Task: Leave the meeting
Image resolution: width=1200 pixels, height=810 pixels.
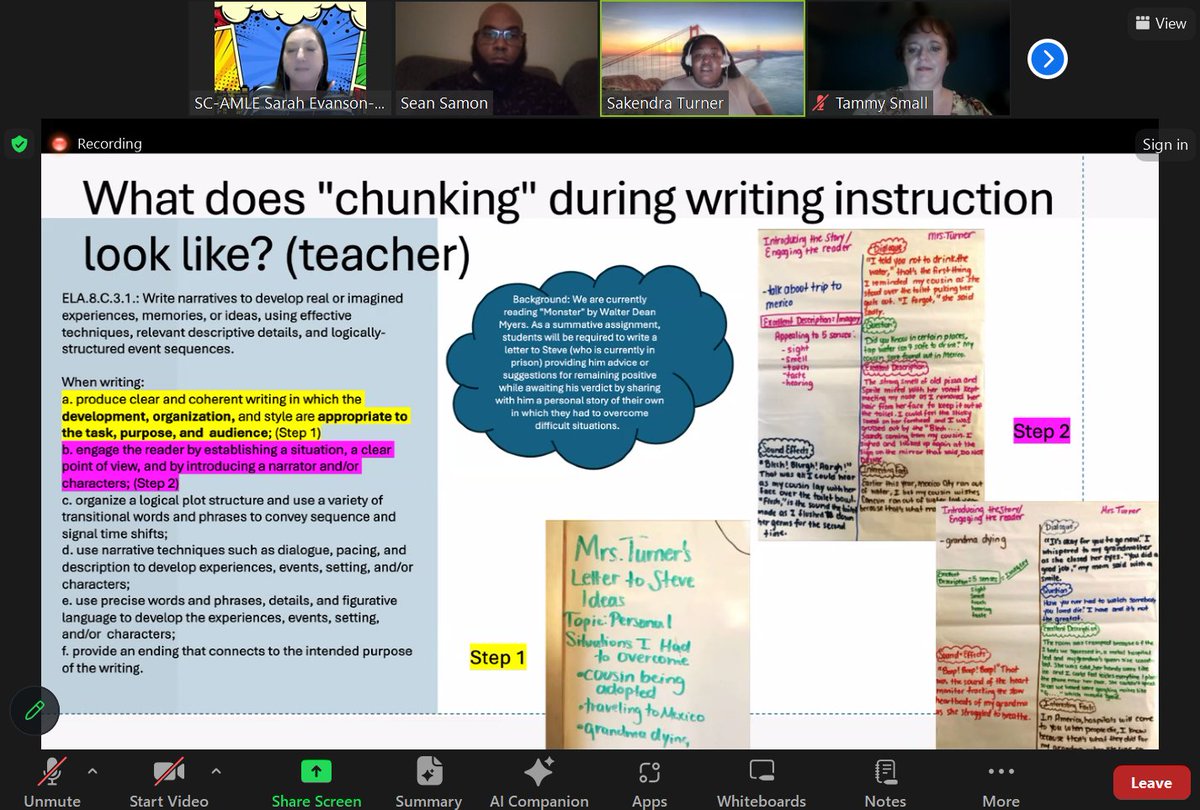Action: tap(1151, 783)
